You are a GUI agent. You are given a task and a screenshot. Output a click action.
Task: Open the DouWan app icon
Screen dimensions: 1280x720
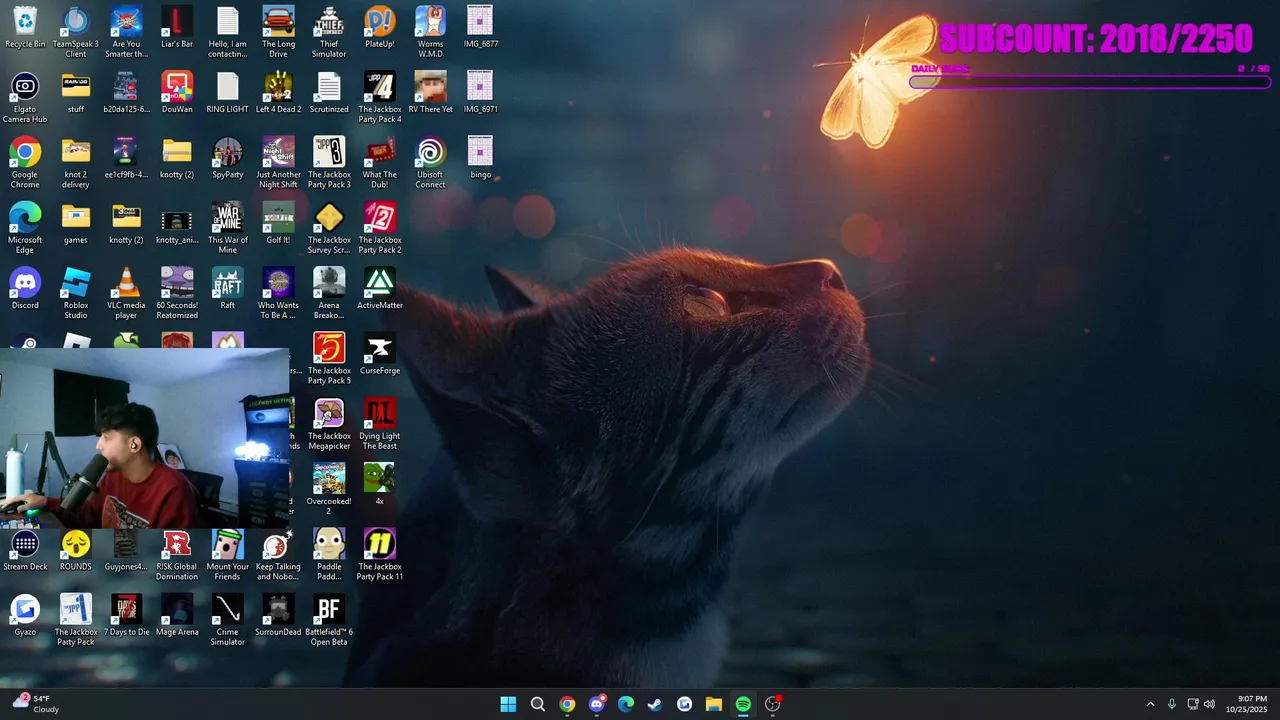177,93
